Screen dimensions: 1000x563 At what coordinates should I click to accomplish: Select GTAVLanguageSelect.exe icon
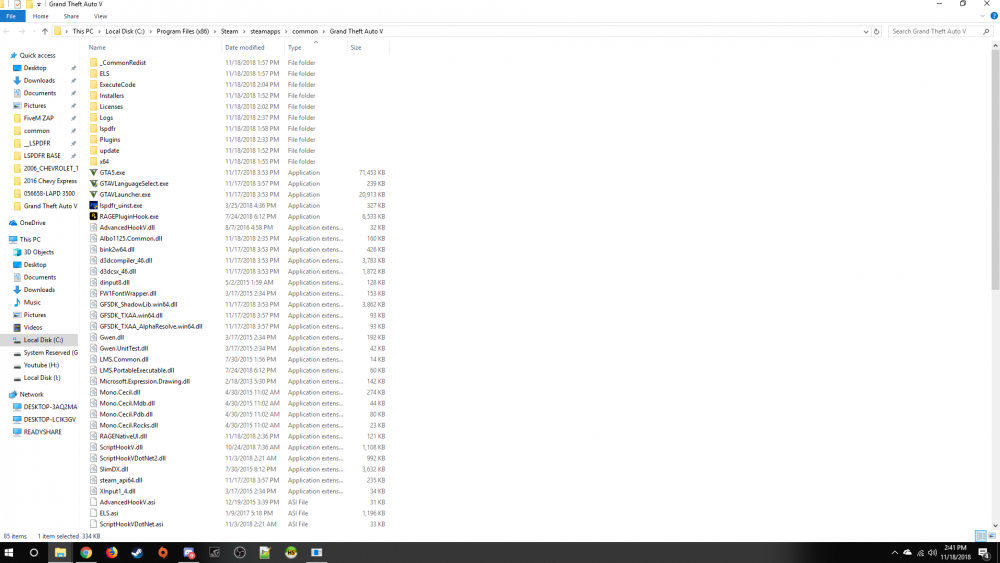(x=93, y=184)
